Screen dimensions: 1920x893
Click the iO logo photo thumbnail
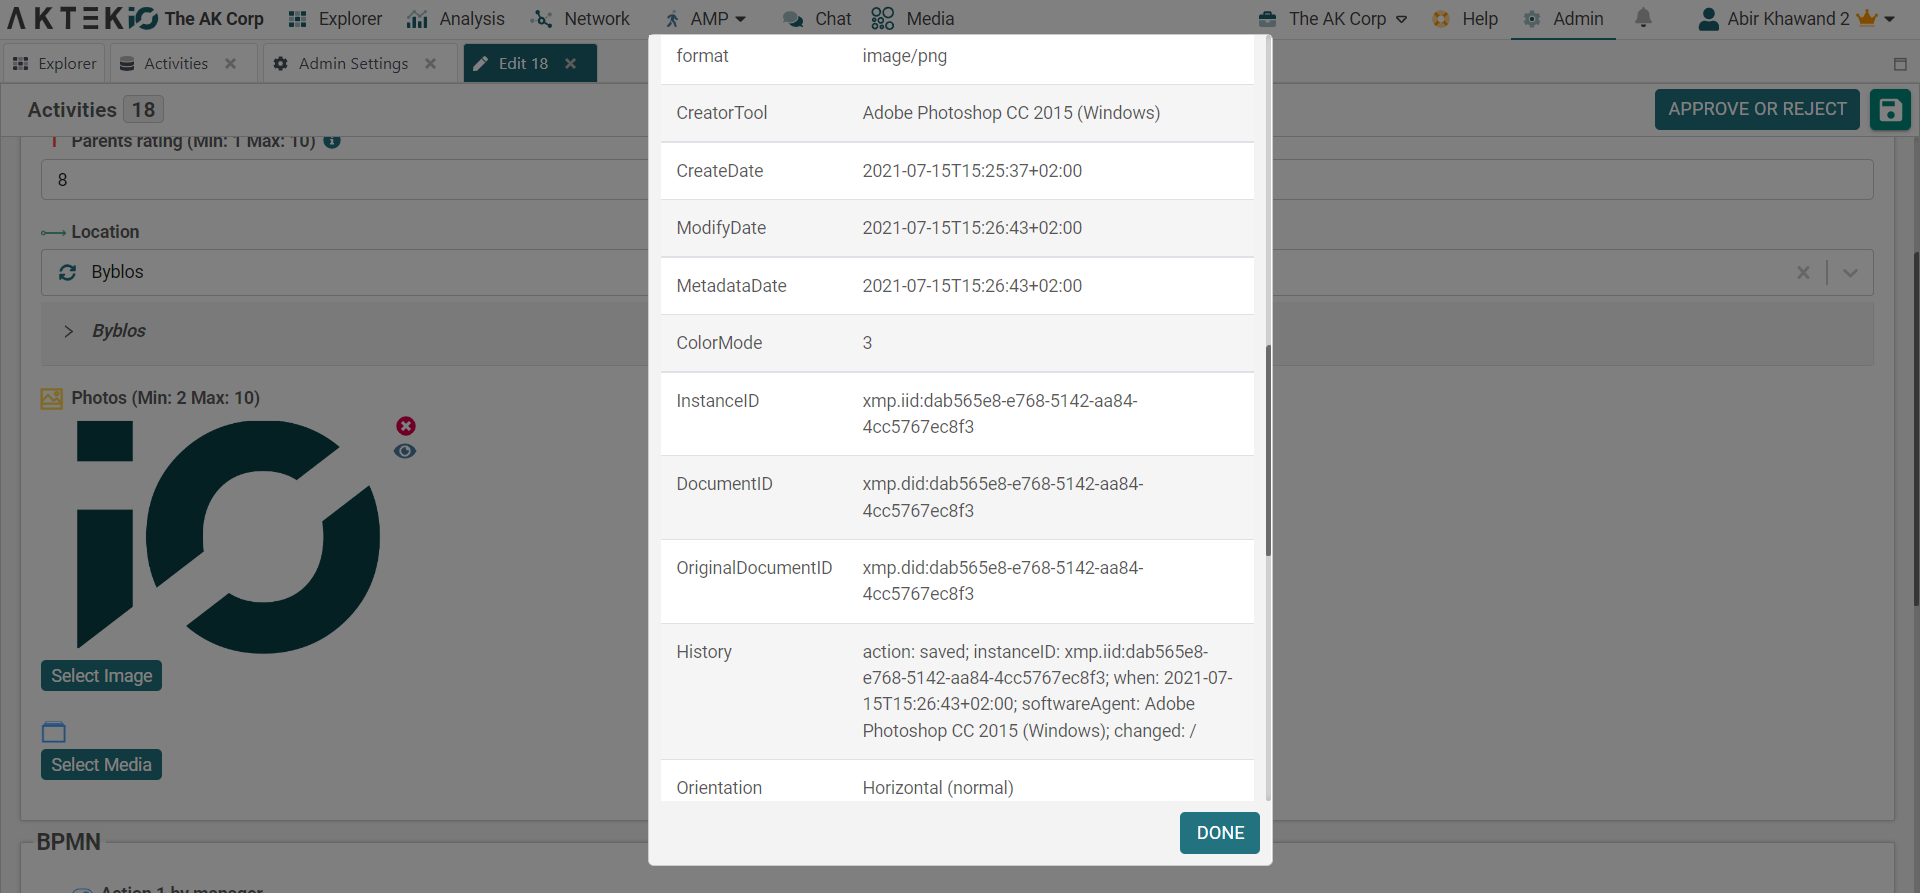tap(228, 536)
